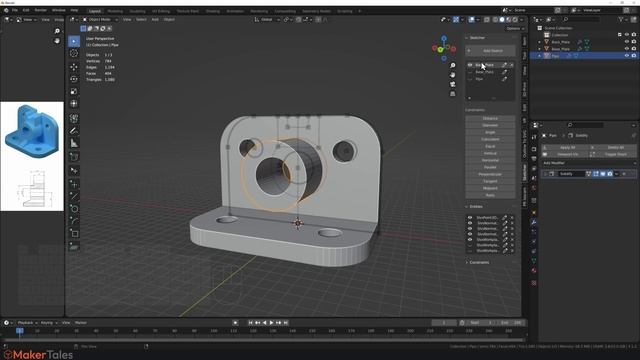Open the Window menu
The height and width of the screenshot is (360, 640).
(58, 10)
